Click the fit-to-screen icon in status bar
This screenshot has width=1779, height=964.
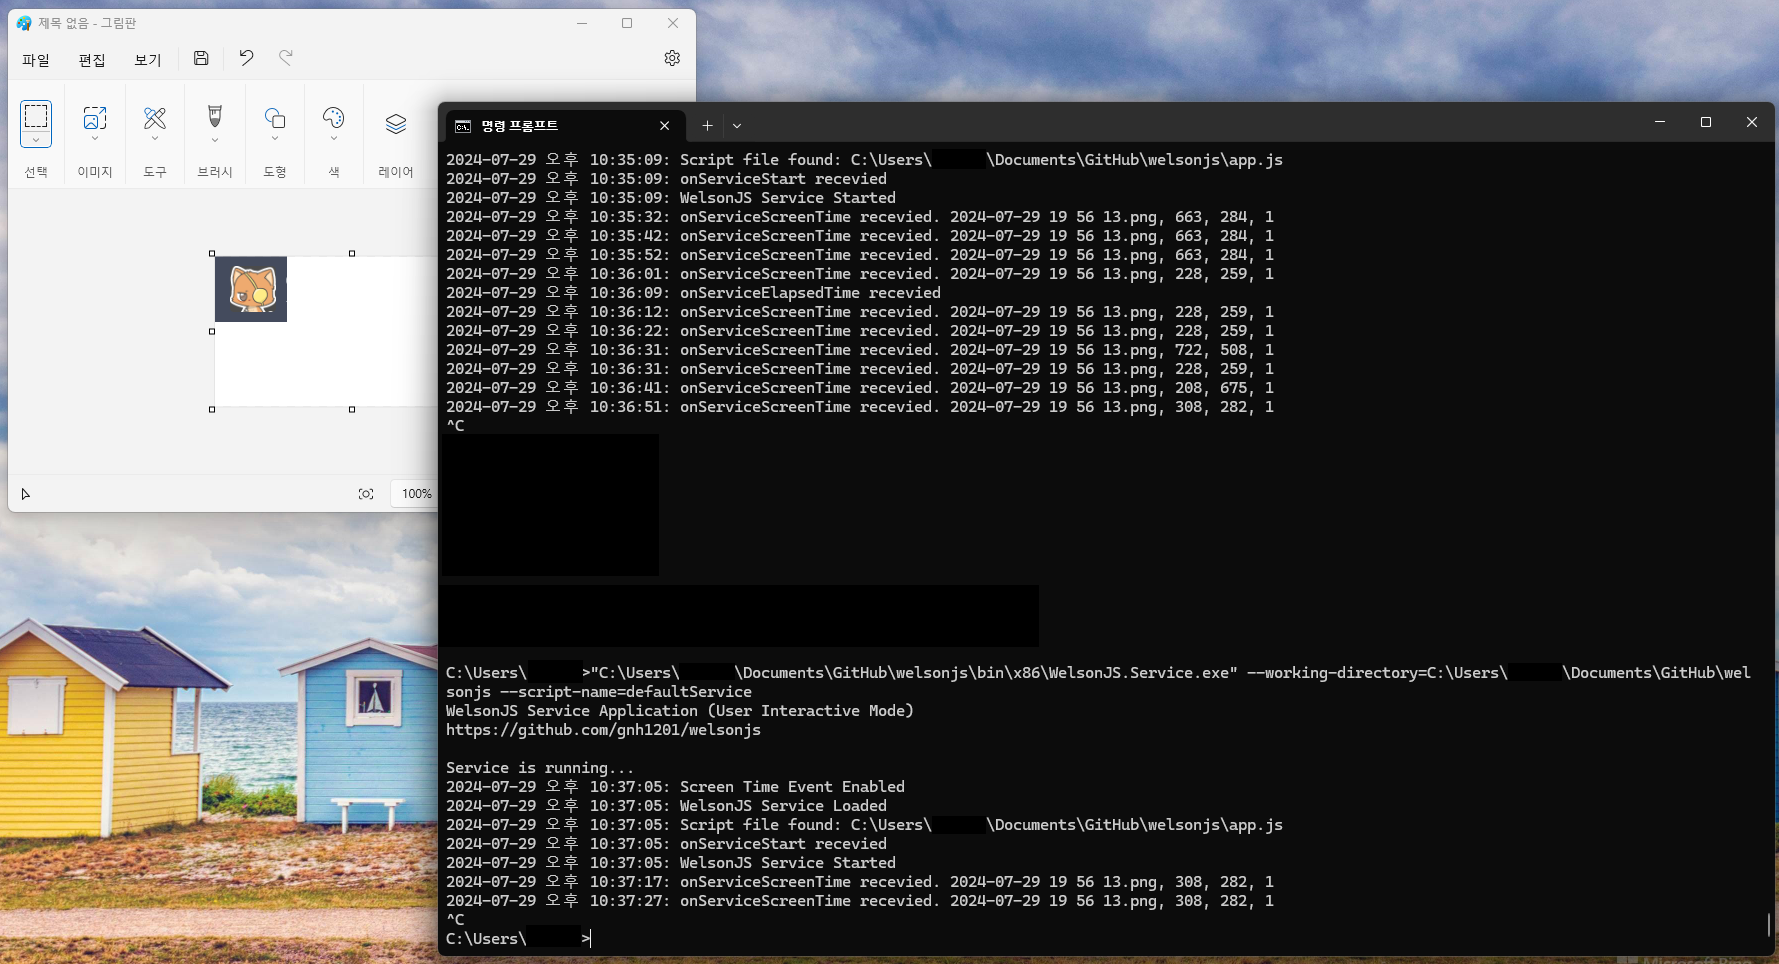point(366,493)
